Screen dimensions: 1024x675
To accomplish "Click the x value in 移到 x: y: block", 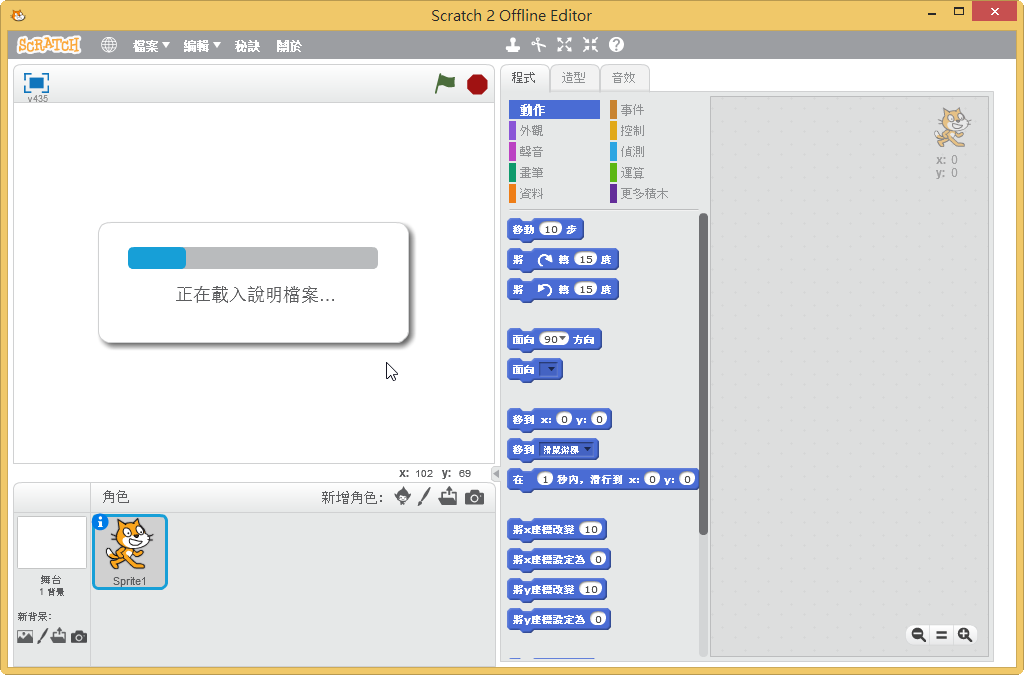I will [x=564, y=419].
